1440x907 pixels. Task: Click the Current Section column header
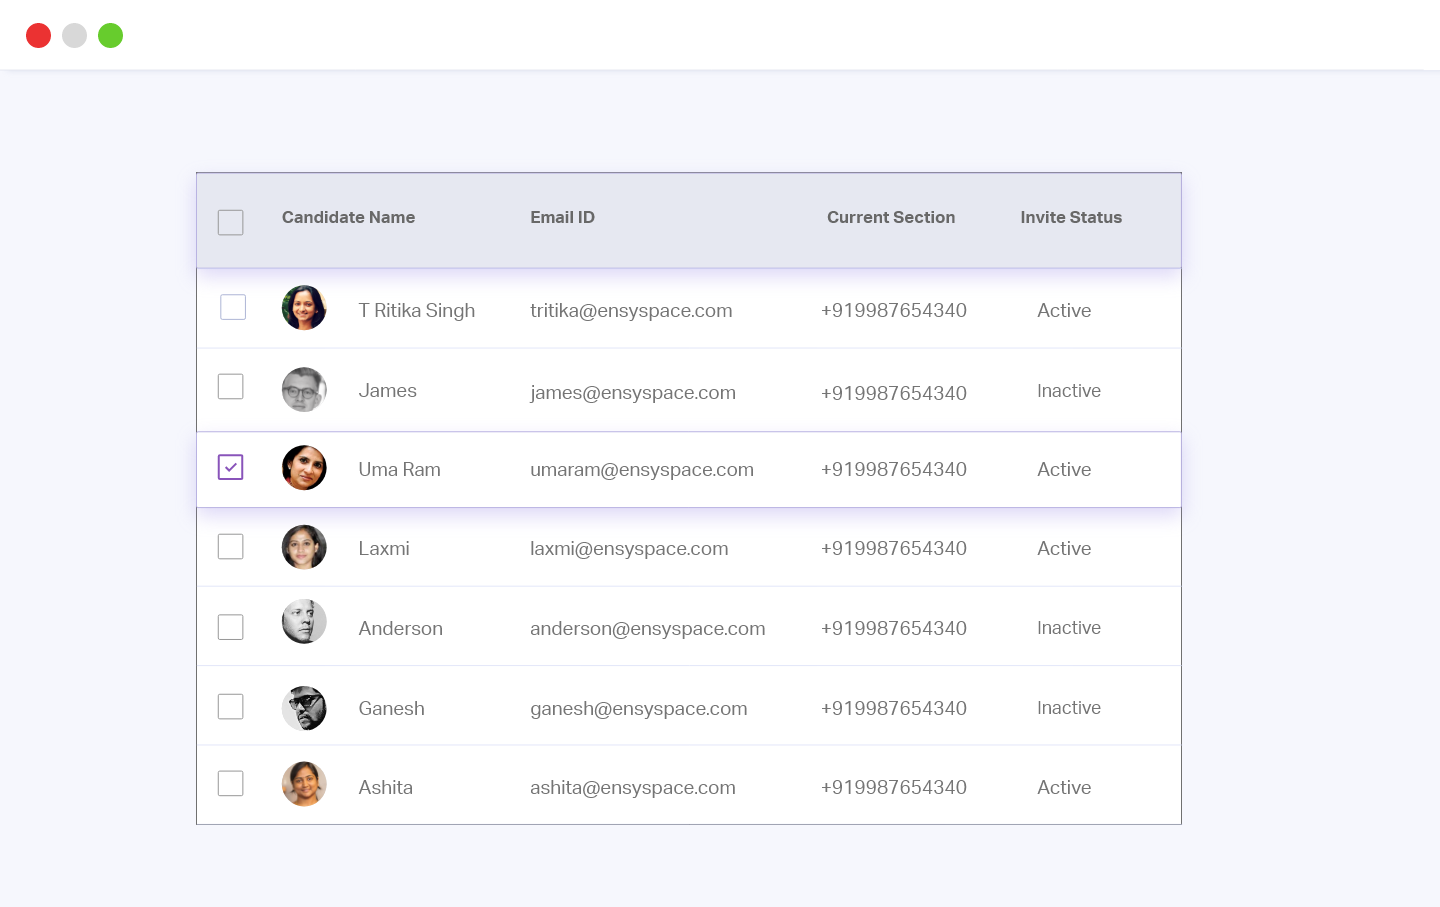coord(890,218)
